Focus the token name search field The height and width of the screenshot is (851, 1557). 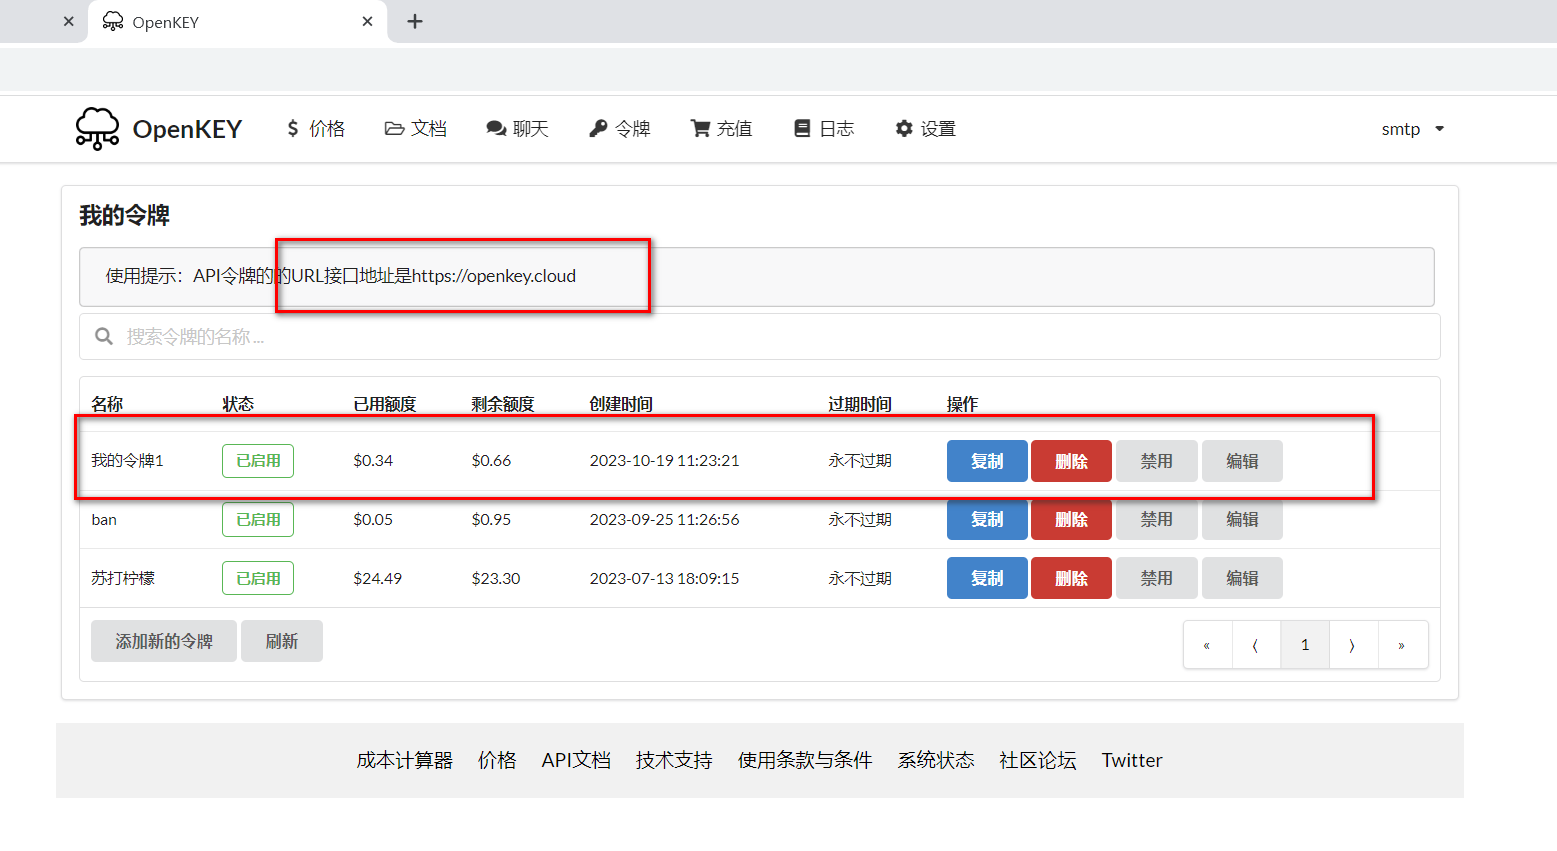760,337
